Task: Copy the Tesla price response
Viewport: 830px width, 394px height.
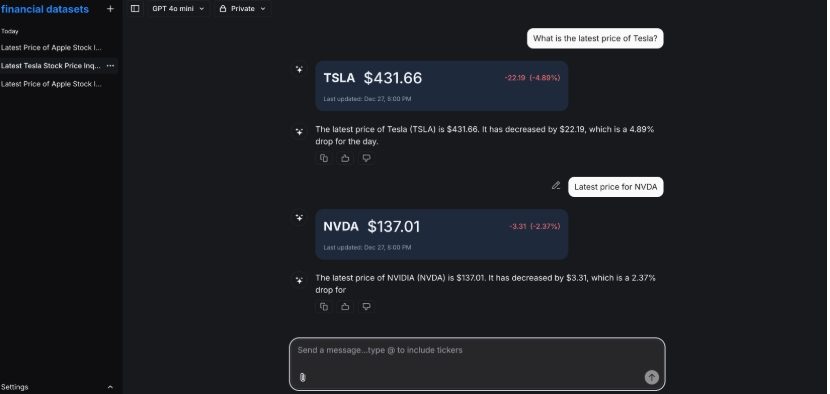Action: click(x=324, y=158)
